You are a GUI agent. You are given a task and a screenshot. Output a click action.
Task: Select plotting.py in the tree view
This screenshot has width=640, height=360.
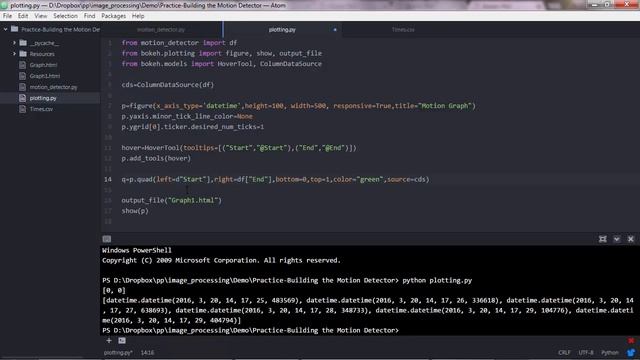click(x=43, y=98)
